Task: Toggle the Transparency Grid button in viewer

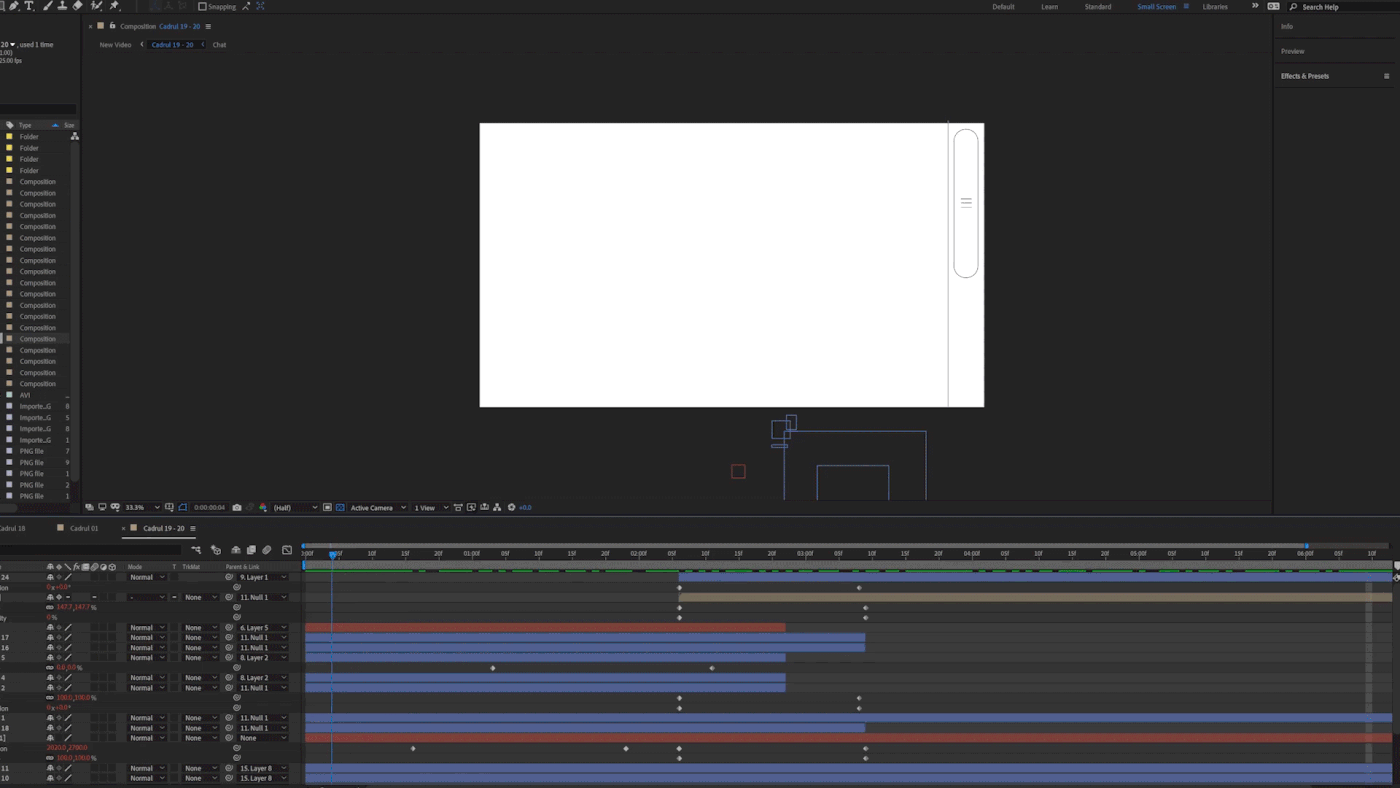Action: [x=340, y=508]
